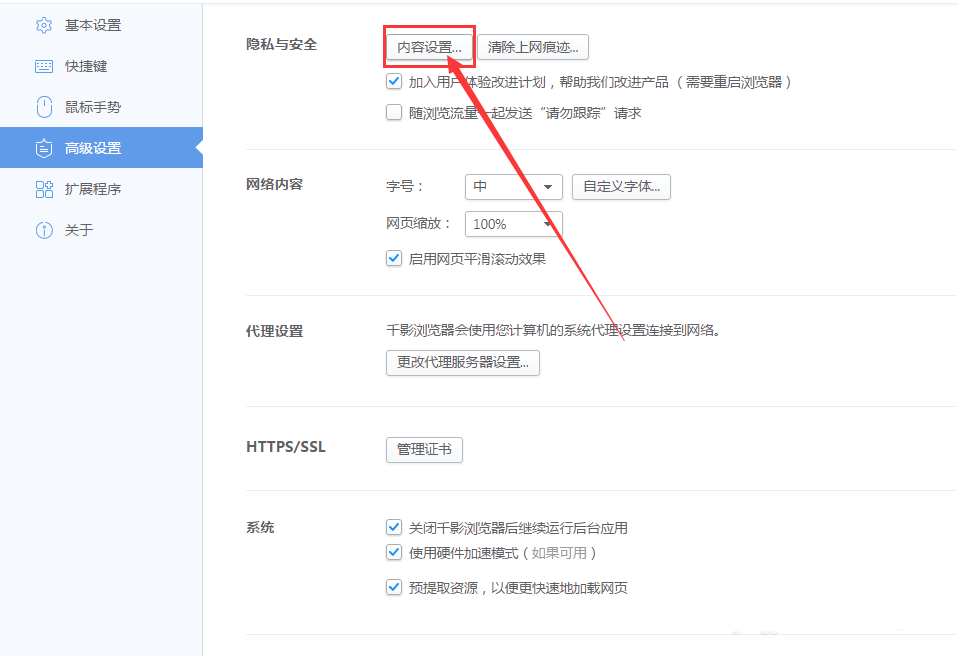This screenshot has width=957, height=656.
Task: Click the gear icon beside 基本设置
Action: pos(44,24)
